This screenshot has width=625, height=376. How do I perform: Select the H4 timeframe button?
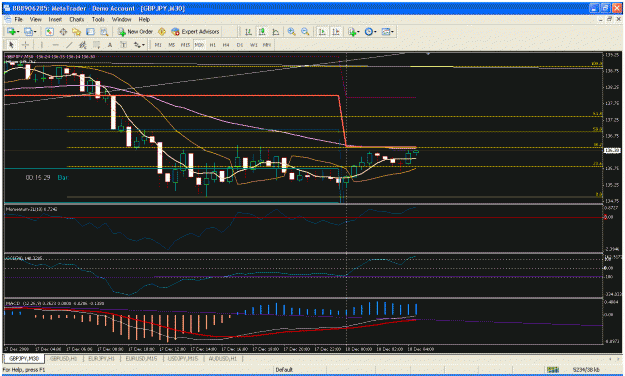pos(226,45)
